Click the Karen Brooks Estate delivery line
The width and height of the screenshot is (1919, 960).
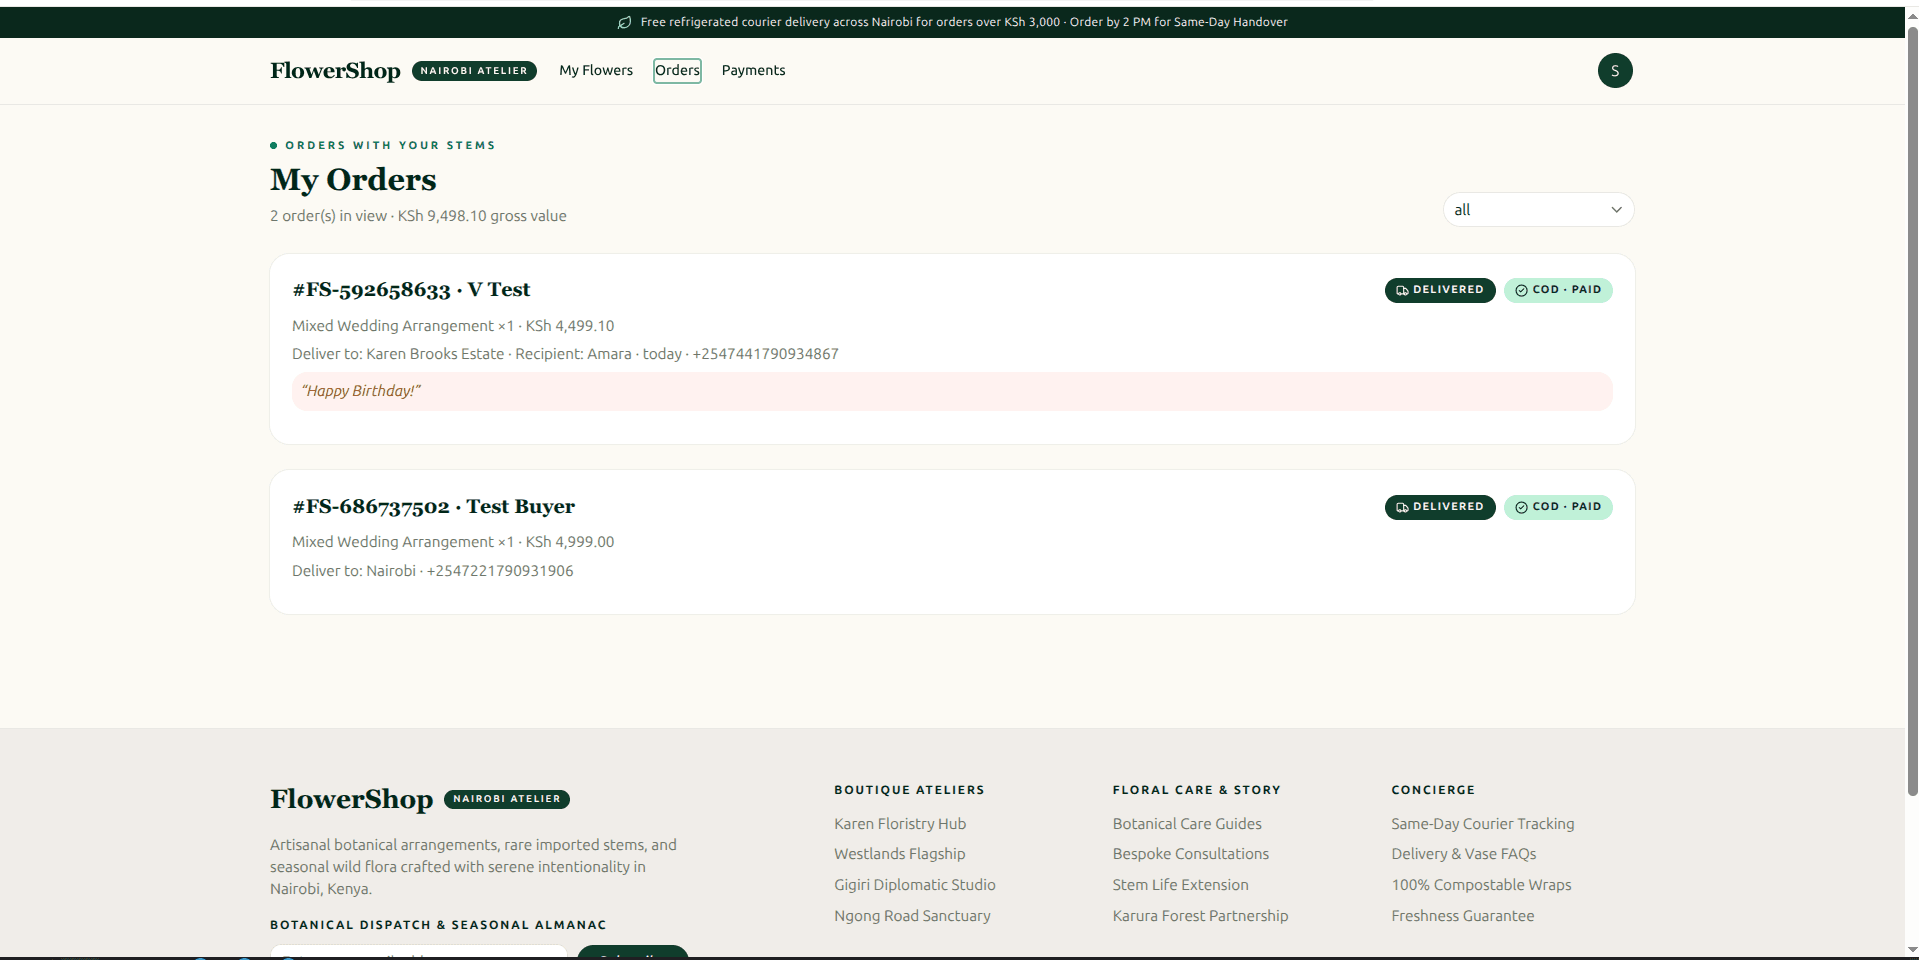[x=565, y=354]
